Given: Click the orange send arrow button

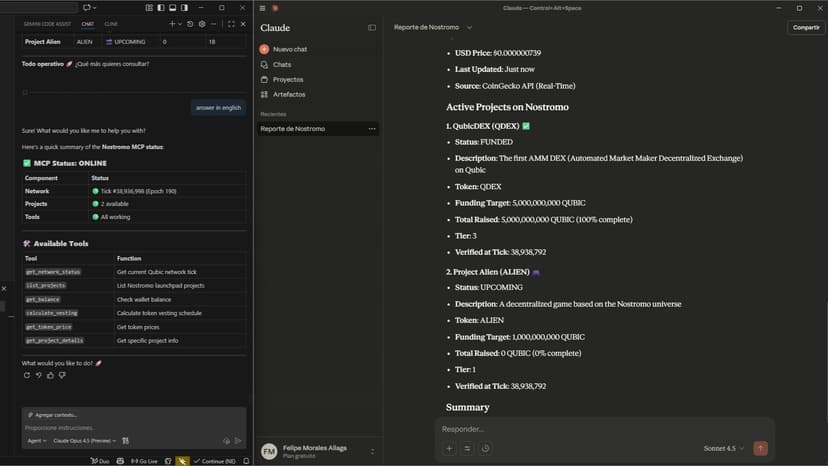Looking at the screenshot, I should (760, 449).
